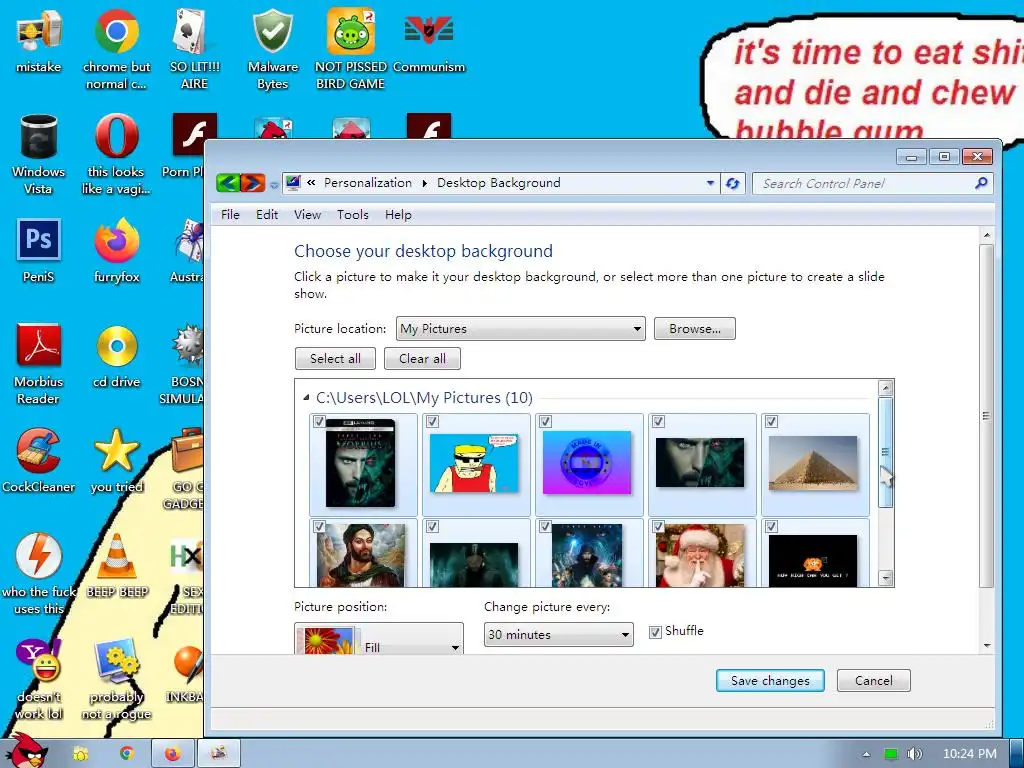Select the pyramid wallpaper thumbnail
This screenshot has height=768, width=1024.
click(813, 464)
